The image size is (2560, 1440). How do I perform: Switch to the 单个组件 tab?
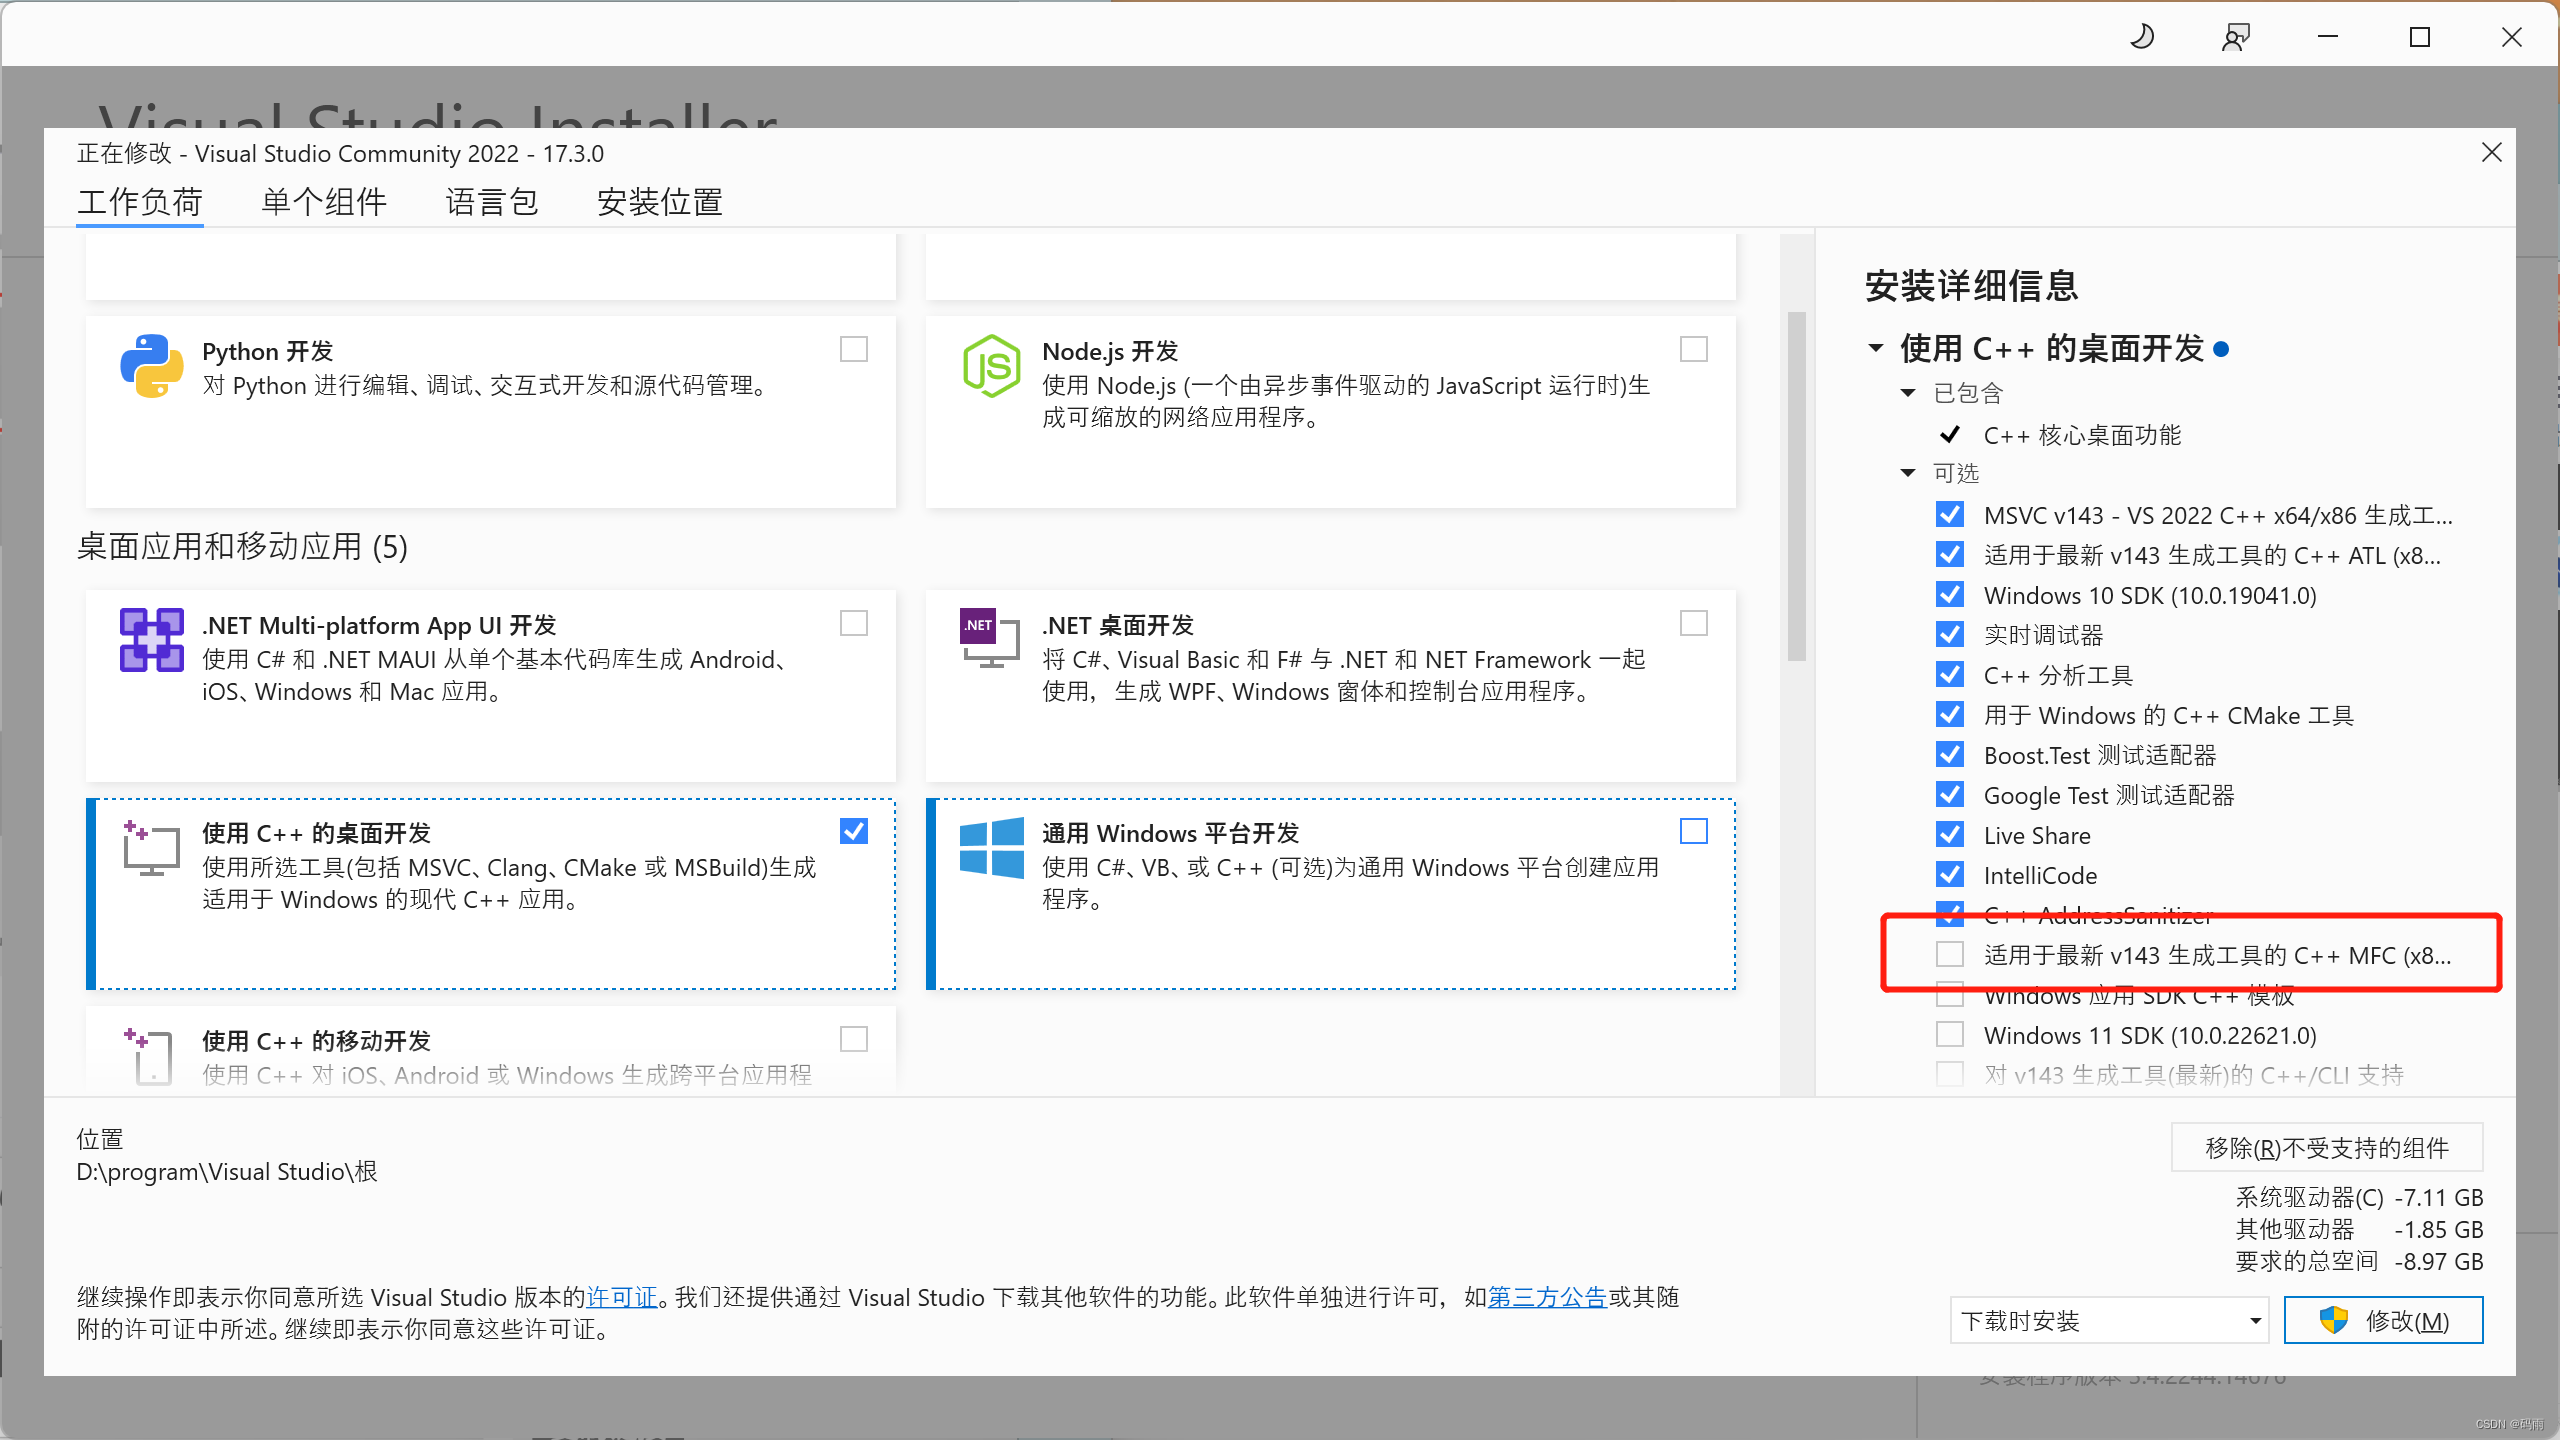[322, 202]
